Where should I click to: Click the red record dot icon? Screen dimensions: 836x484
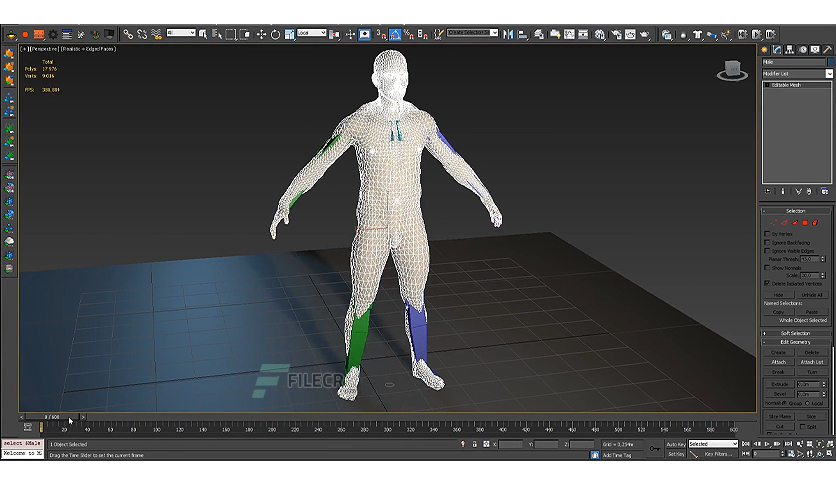point(25,35)
